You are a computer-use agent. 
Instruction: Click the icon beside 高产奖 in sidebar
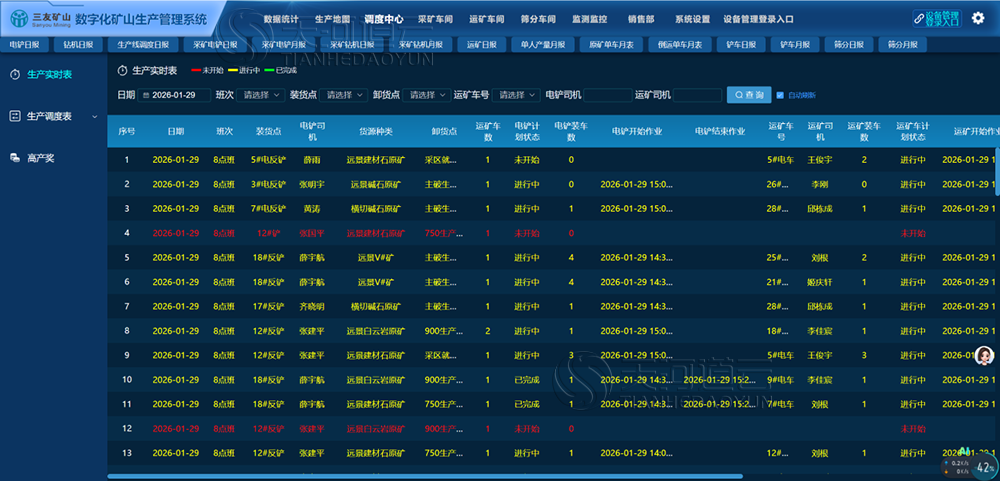[15, 158]
